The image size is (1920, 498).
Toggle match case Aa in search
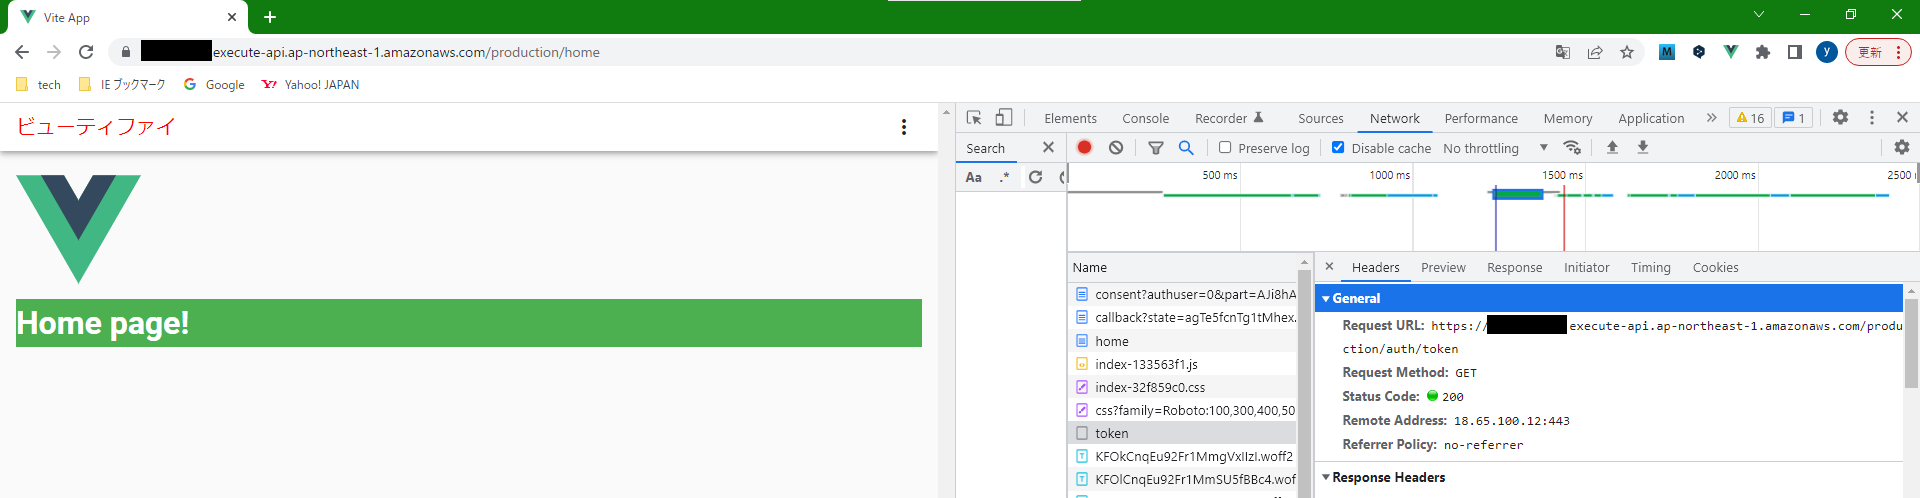tap(973, 177)
